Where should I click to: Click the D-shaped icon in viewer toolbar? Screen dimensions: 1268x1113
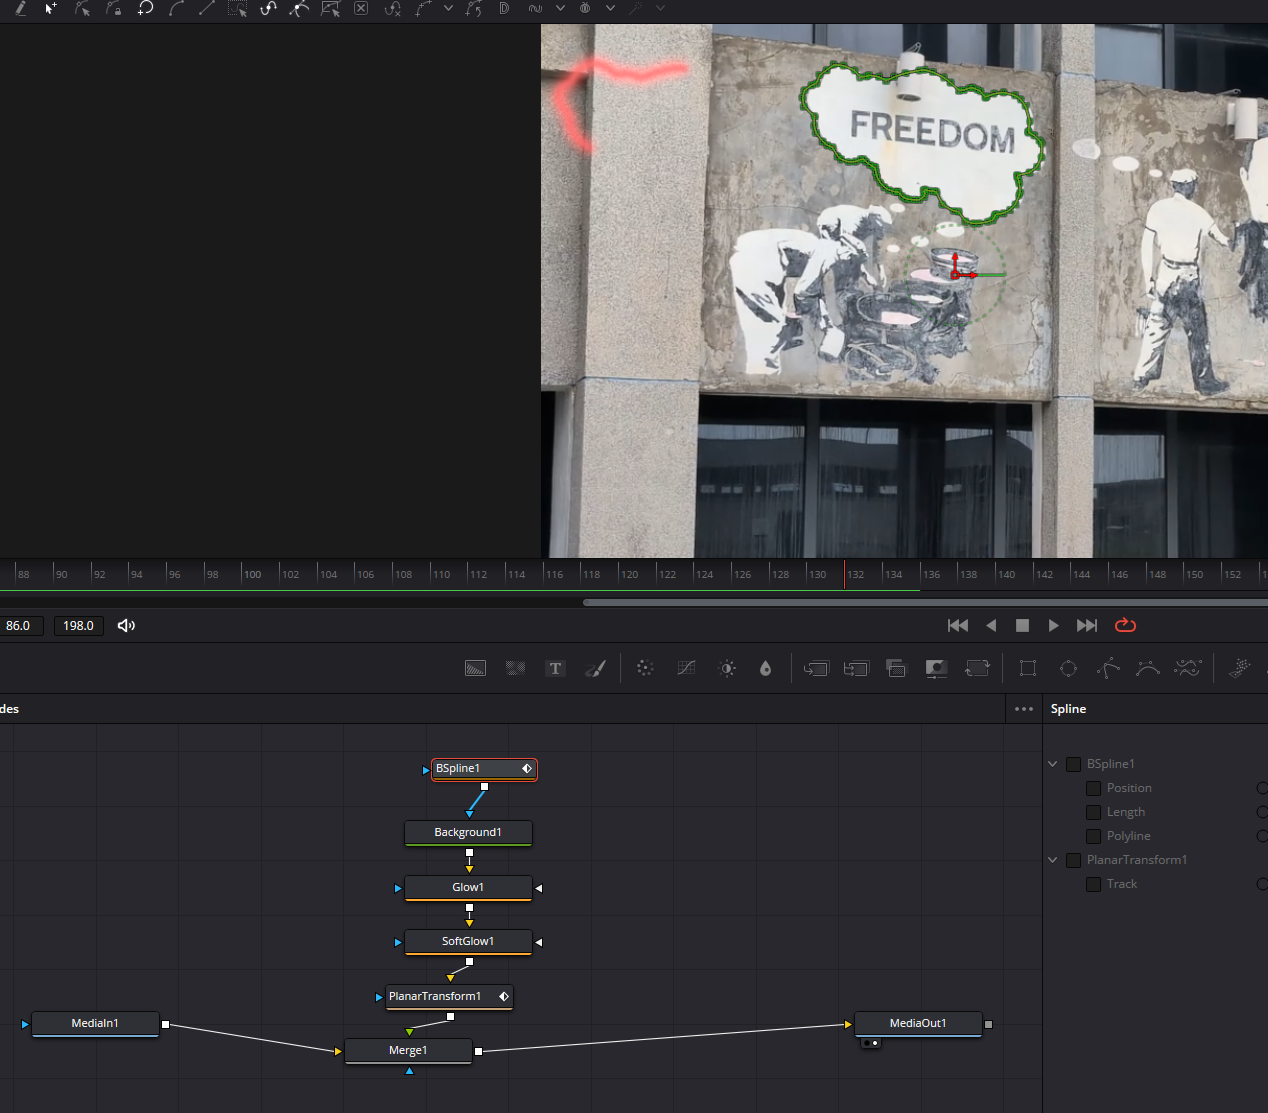coord(504,8)
